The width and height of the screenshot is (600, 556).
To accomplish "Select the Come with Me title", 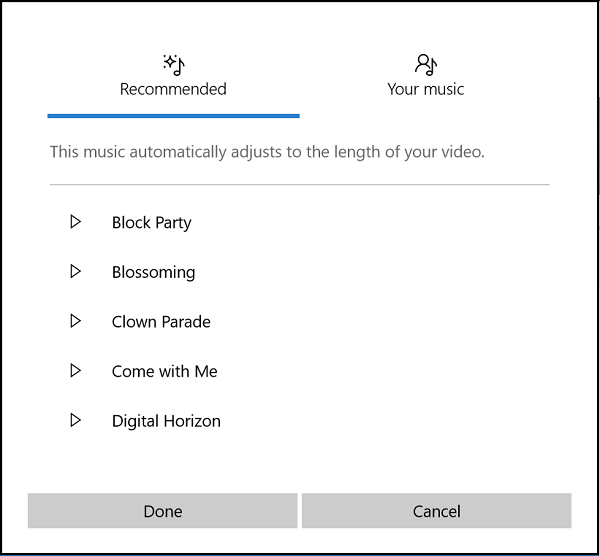I will (x=164, y=371).
